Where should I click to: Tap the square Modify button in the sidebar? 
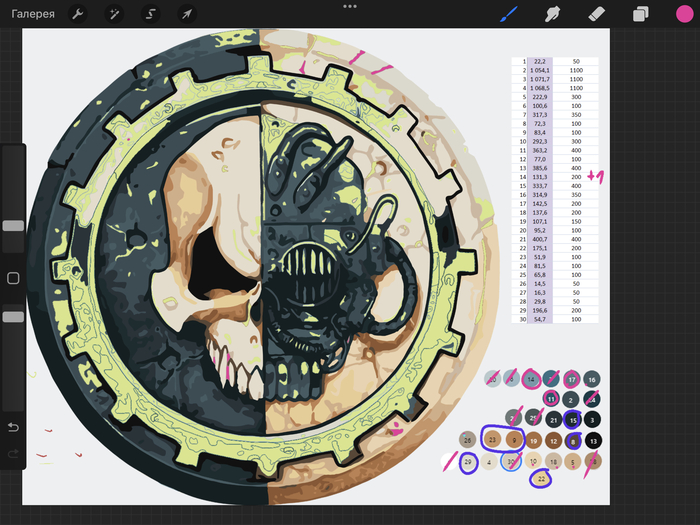13,278
